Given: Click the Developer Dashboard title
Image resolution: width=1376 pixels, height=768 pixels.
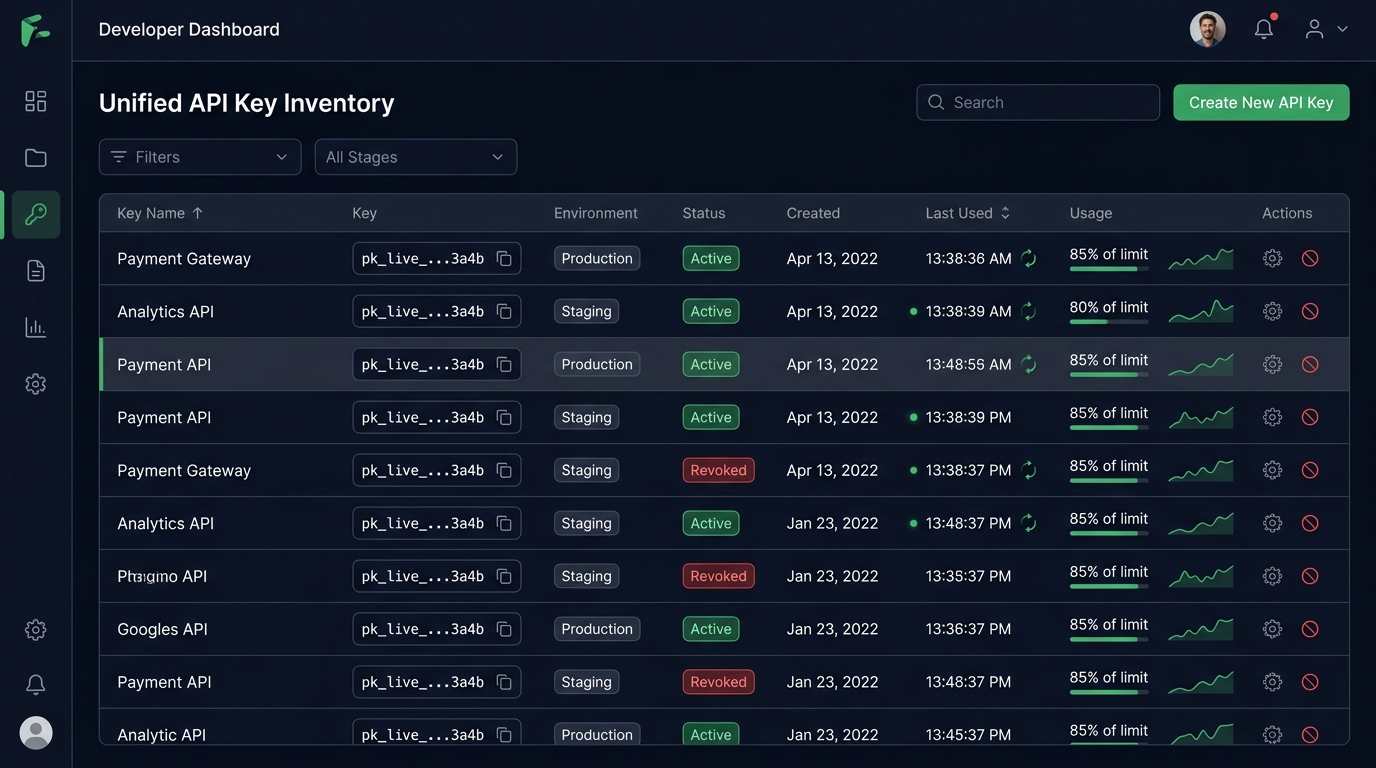Looking at the screenshot, I should click(x=189, y=30).
